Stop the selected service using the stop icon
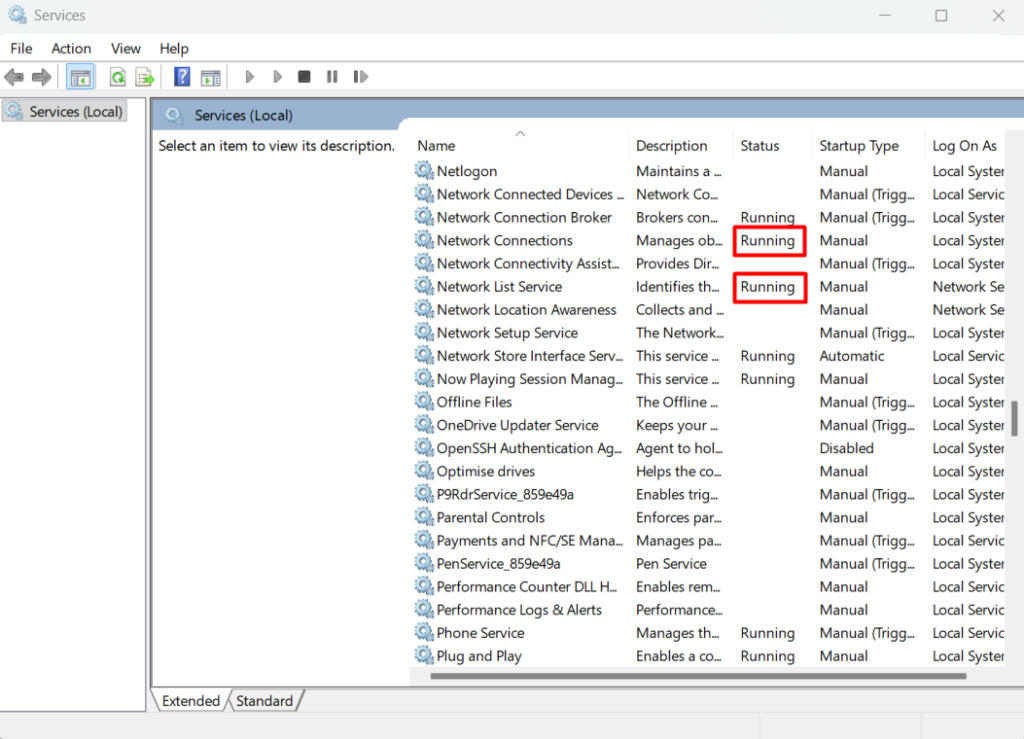1024x739 pixels. click(304, 76)
